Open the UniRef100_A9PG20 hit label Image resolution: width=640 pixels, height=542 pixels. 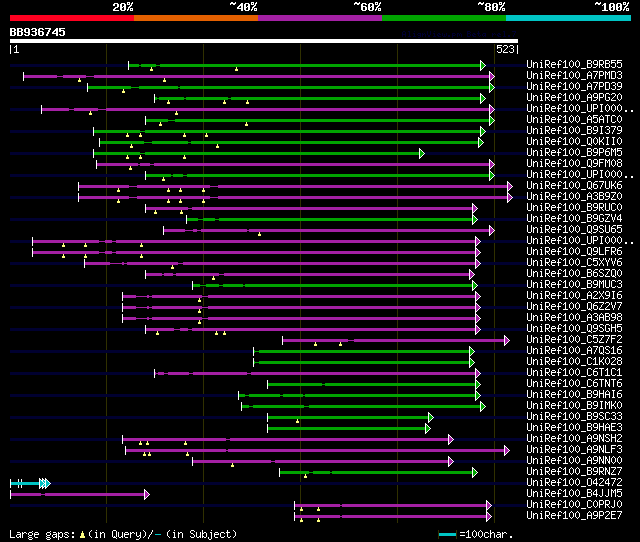click(574, 98)
